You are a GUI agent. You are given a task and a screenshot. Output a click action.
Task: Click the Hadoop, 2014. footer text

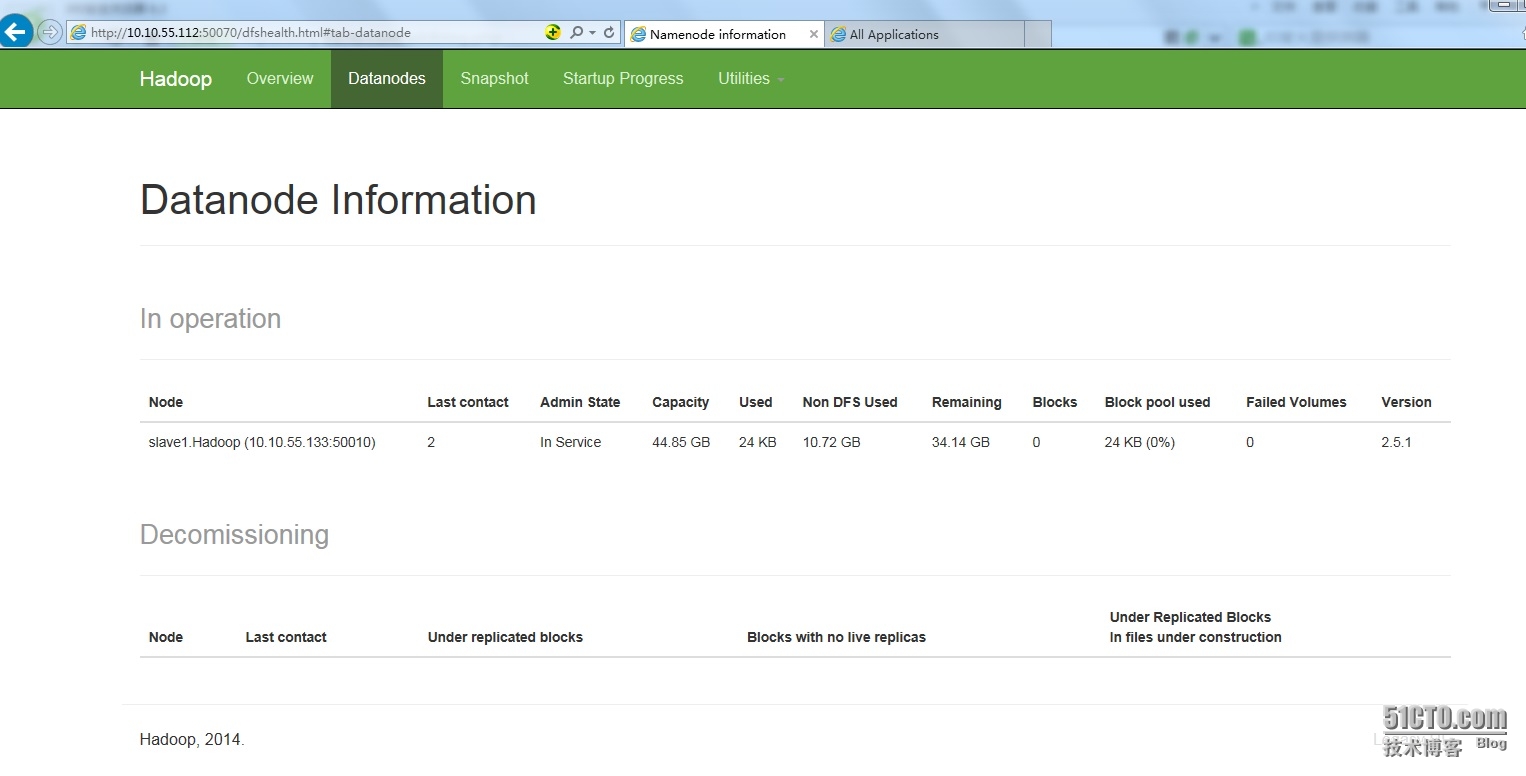(192, 740)
